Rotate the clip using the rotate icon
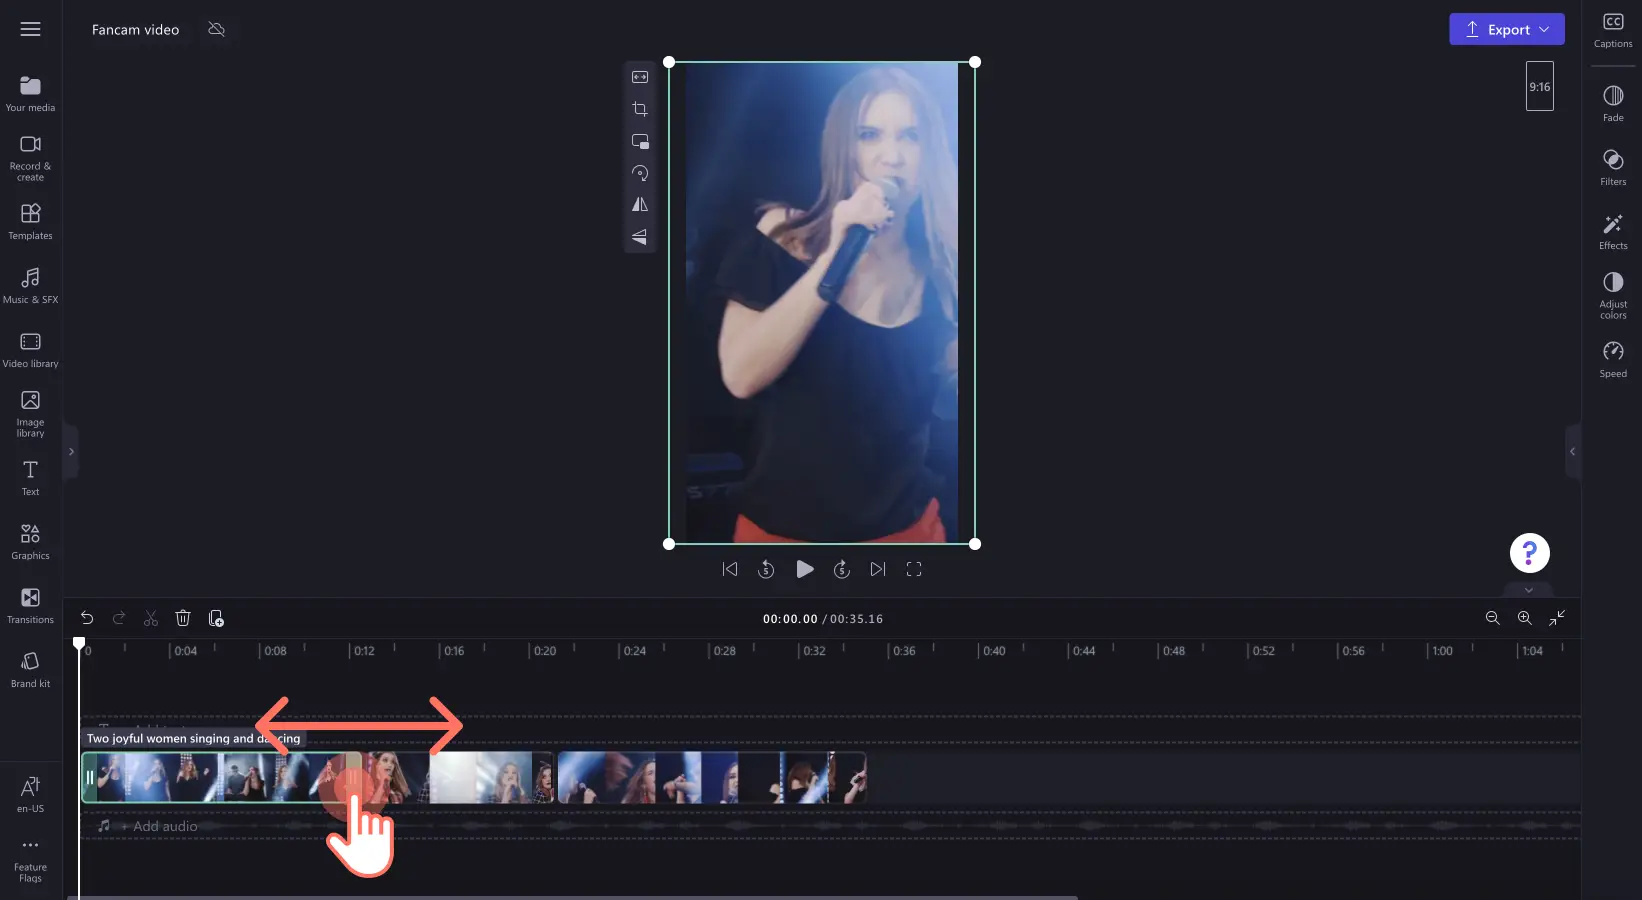The image size is (1642, 900). click(x=640, y=173)
